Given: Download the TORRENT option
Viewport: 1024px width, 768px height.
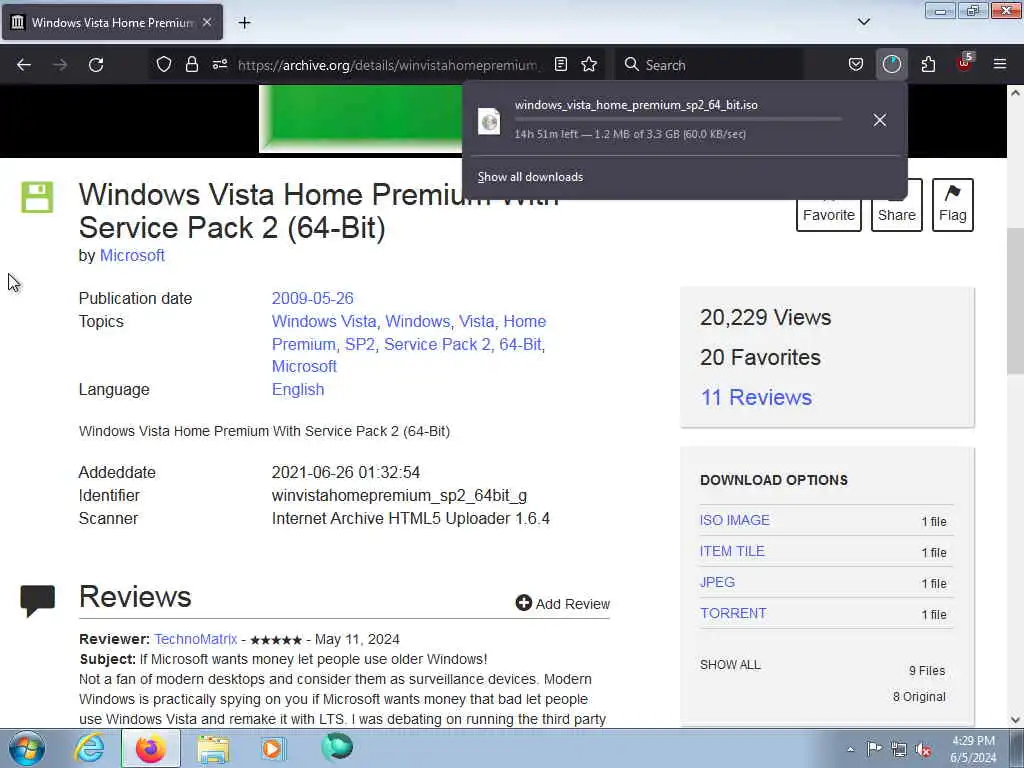Looking at the screenshot, I should tap(733, 613).
